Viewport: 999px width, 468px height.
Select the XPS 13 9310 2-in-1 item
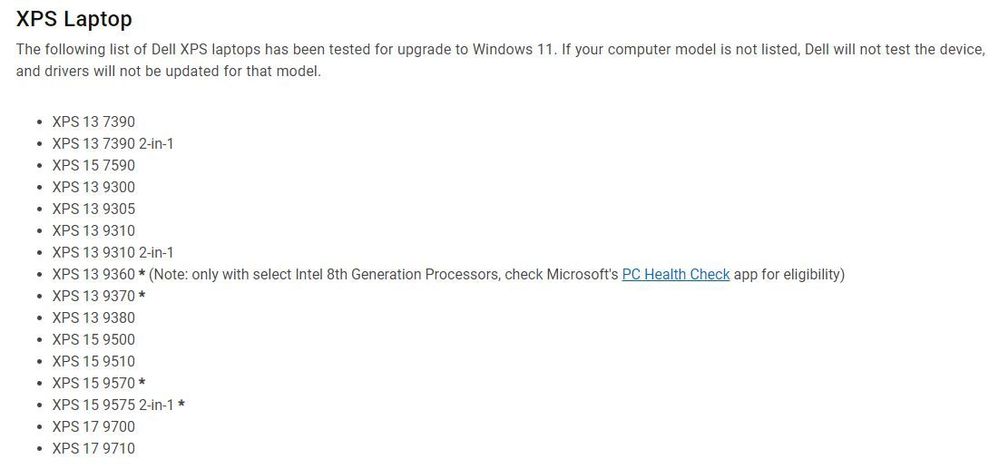[x=113, y=252]
